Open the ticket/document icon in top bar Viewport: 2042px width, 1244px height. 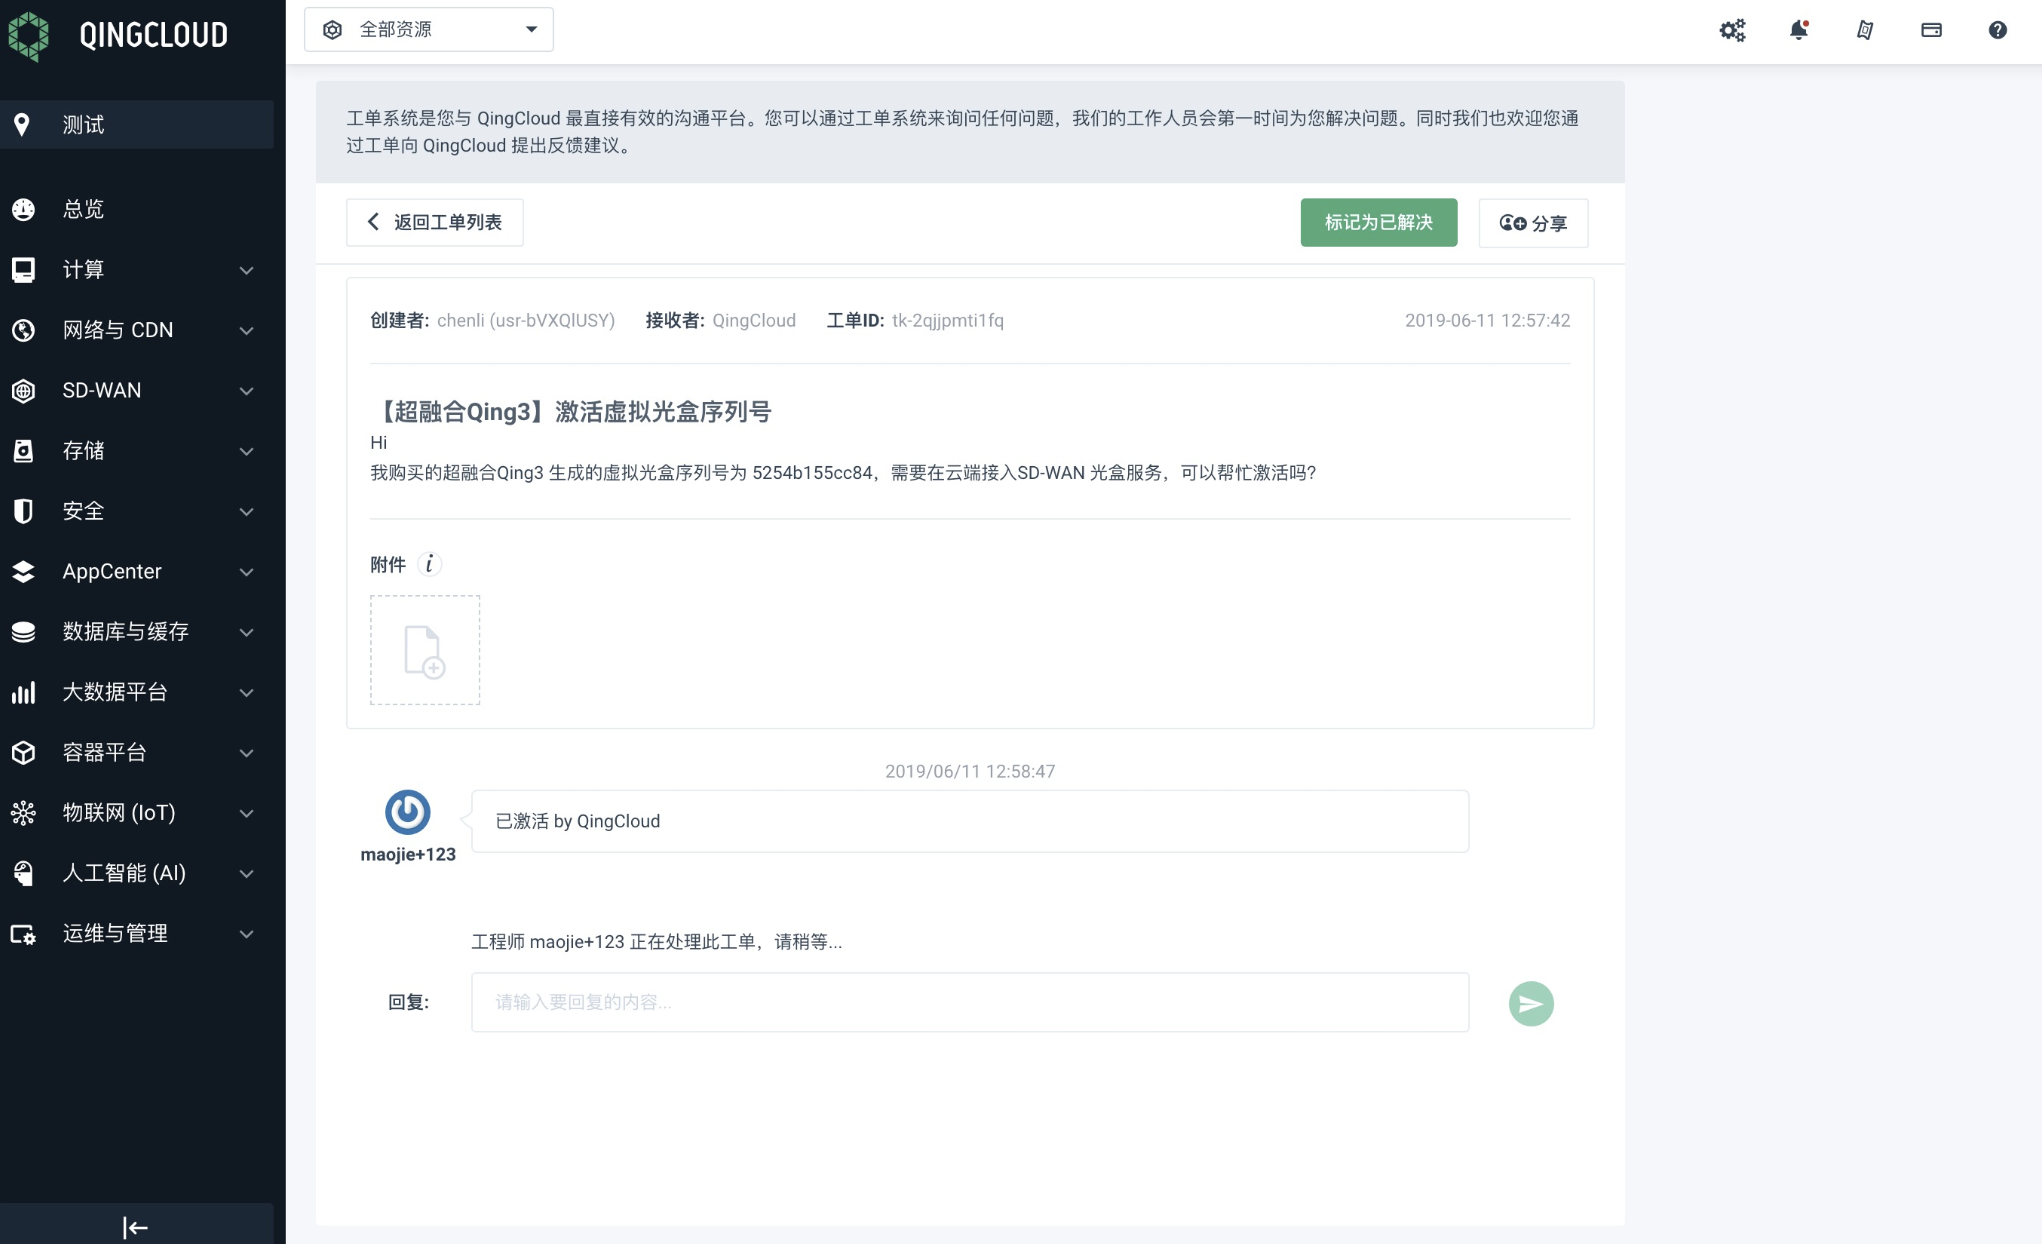pos(1865,30)
